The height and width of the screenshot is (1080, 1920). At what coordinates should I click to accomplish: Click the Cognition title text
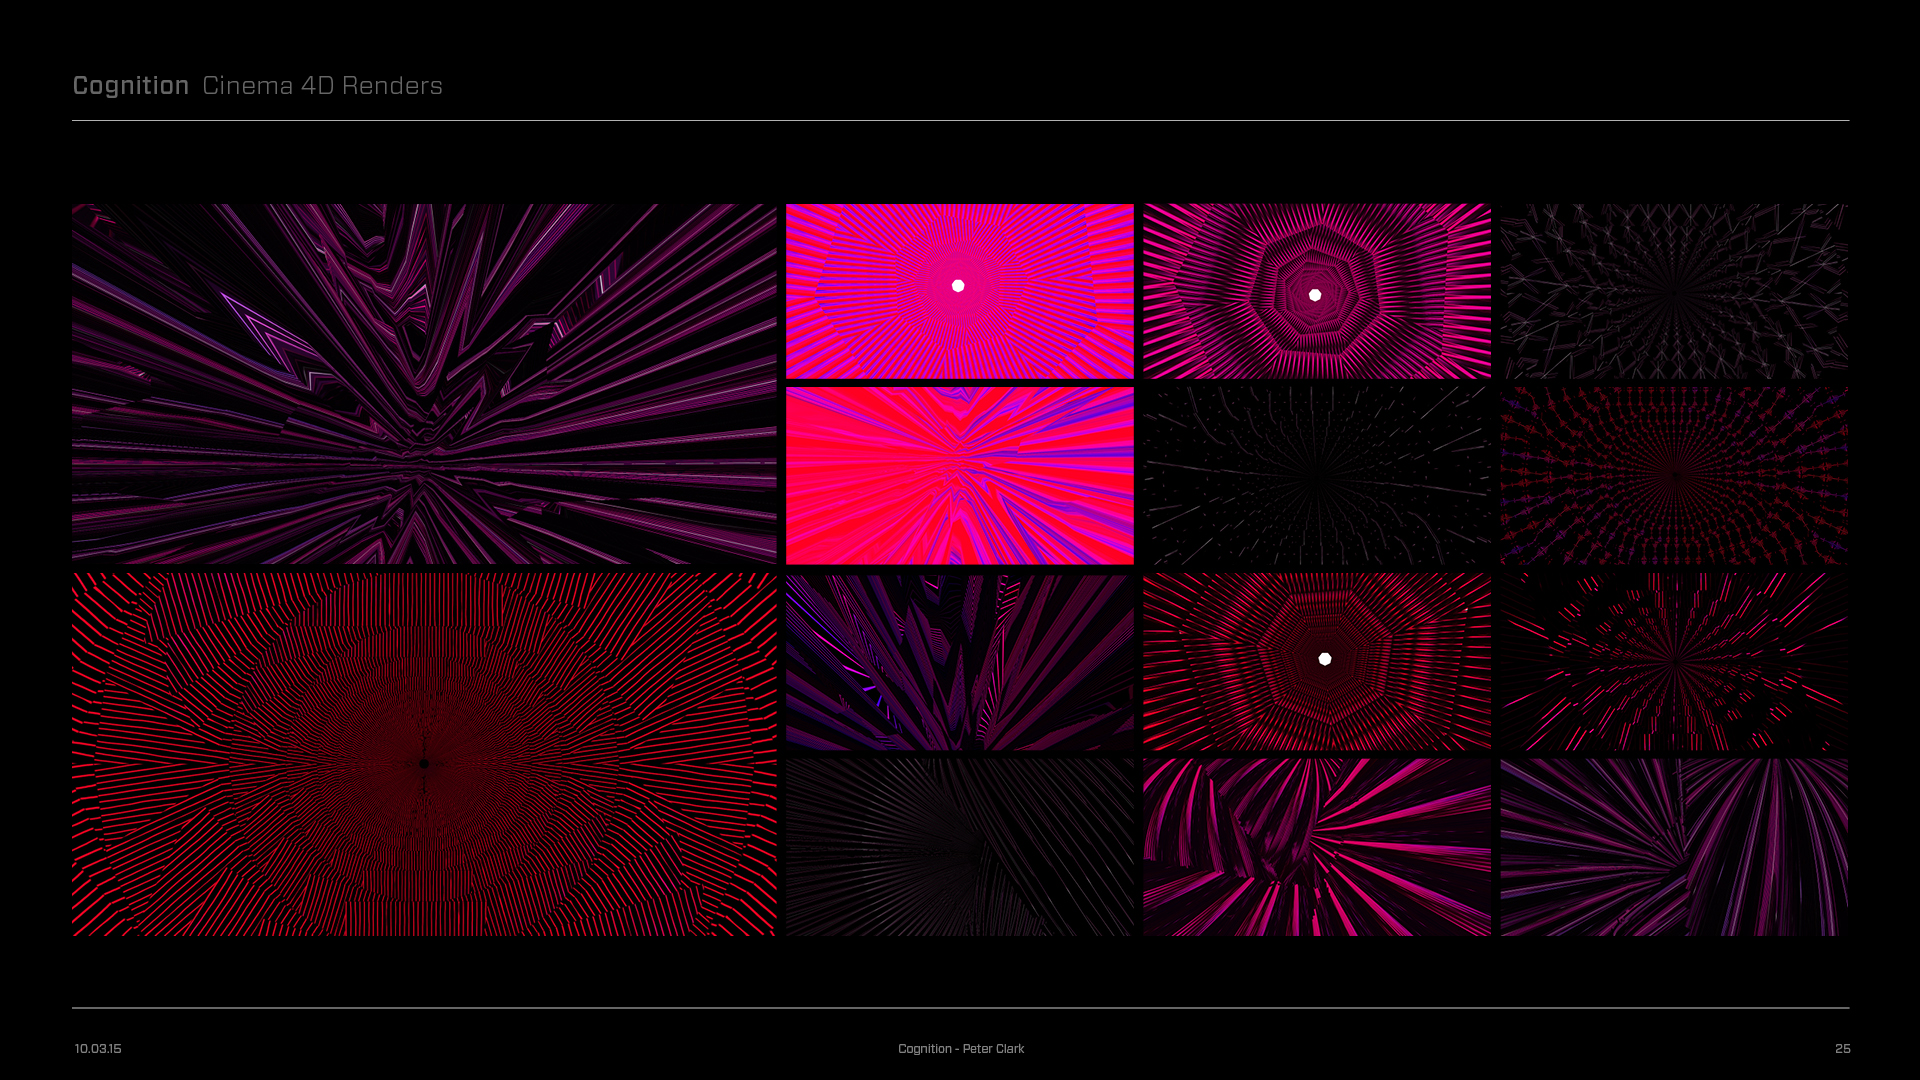click(x=131, y=86)
